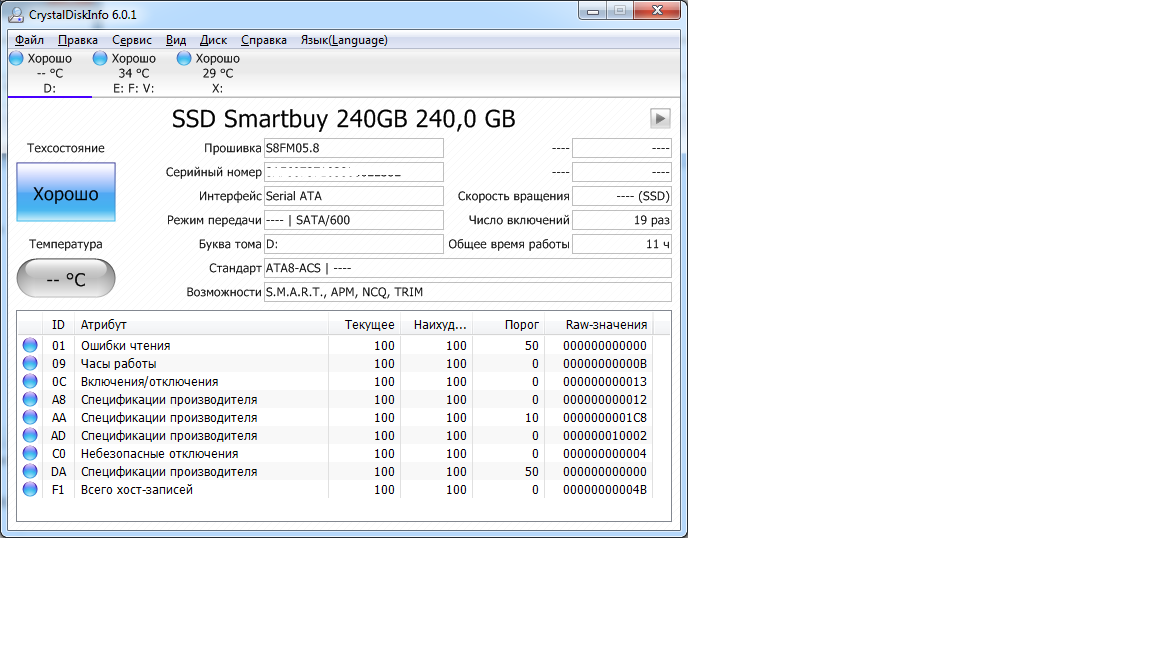Click the Прошивка field S8FM05.8

[353, 148]
